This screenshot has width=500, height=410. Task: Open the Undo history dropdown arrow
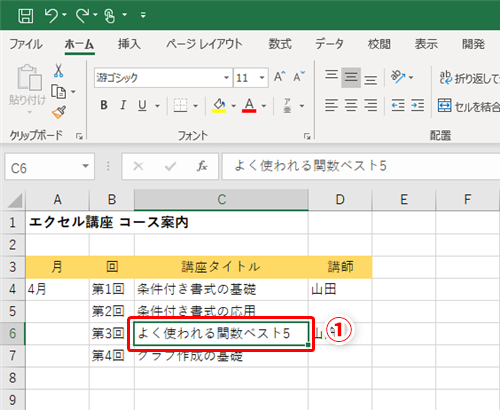click(x=64, y=15)
